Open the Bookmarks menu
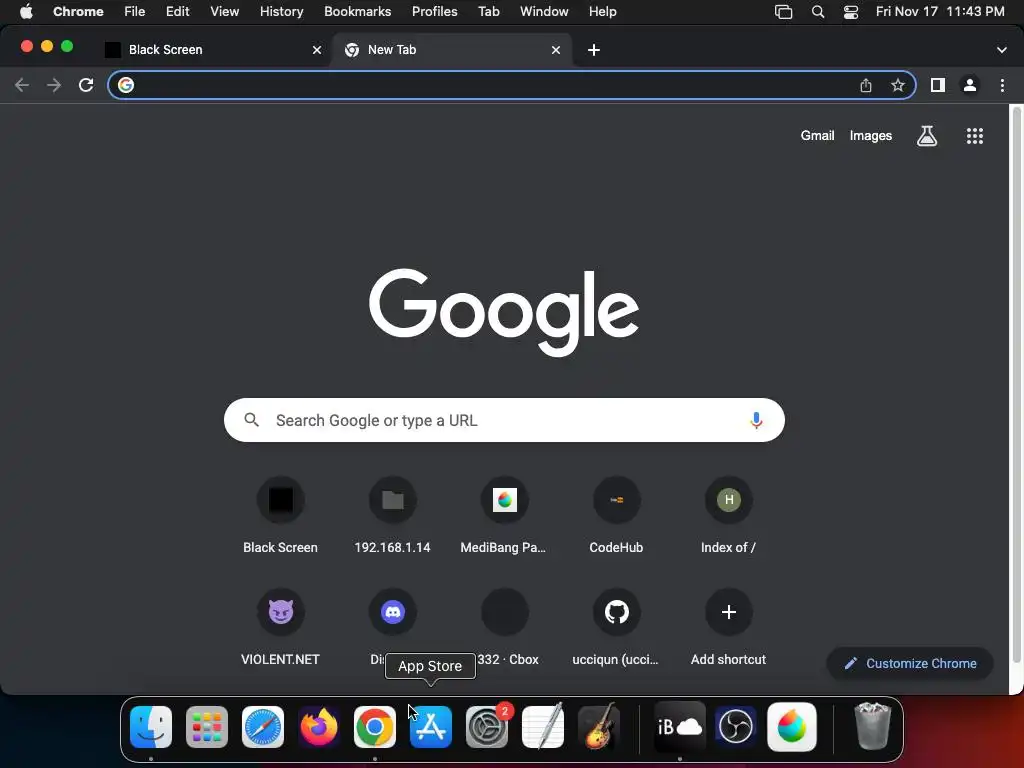The image size is (1024, 768). click(357, 11)
